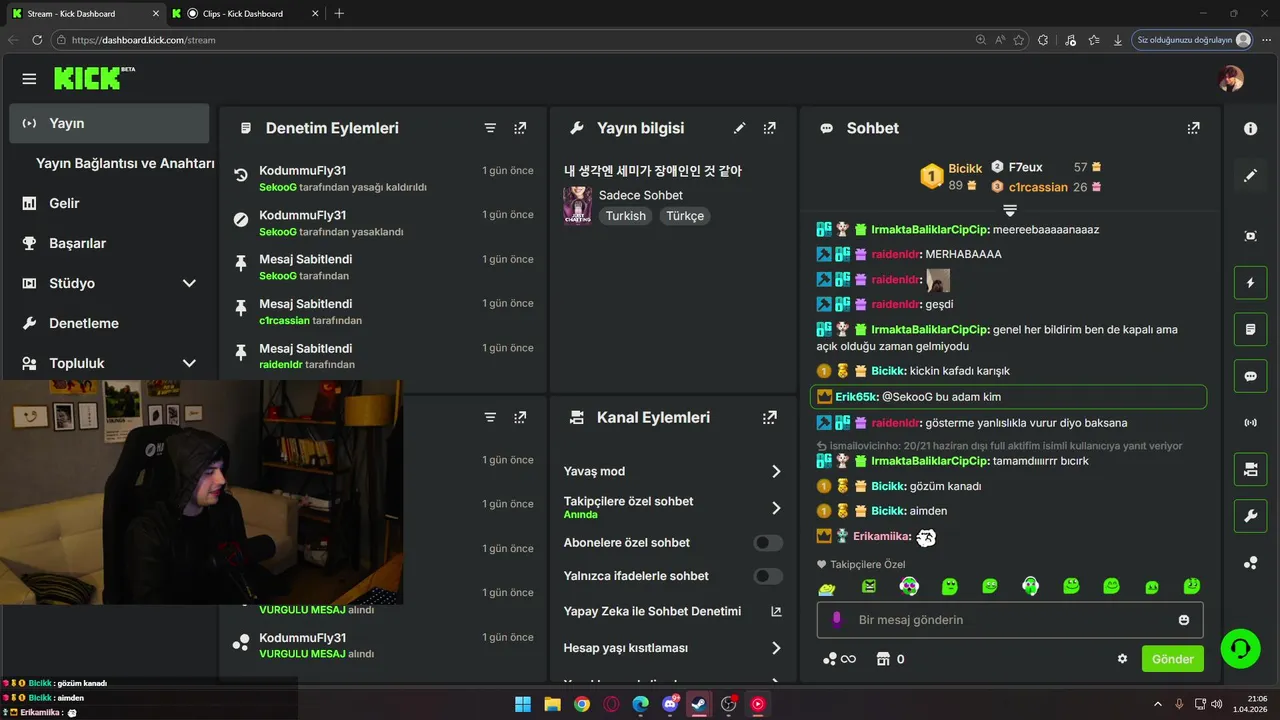Open chat settings gear icon
1280x720 pixels.
[x=1122, y=659]
